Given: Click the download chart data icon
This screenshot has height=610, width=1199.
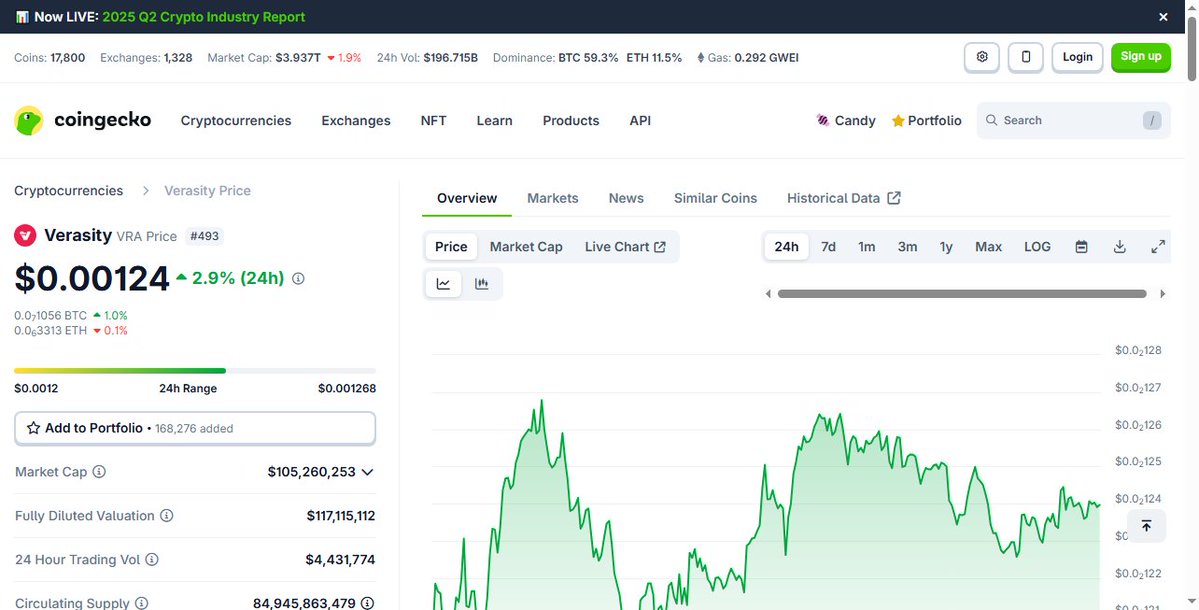Looking at the screenshot, I should pos(1119,247).
